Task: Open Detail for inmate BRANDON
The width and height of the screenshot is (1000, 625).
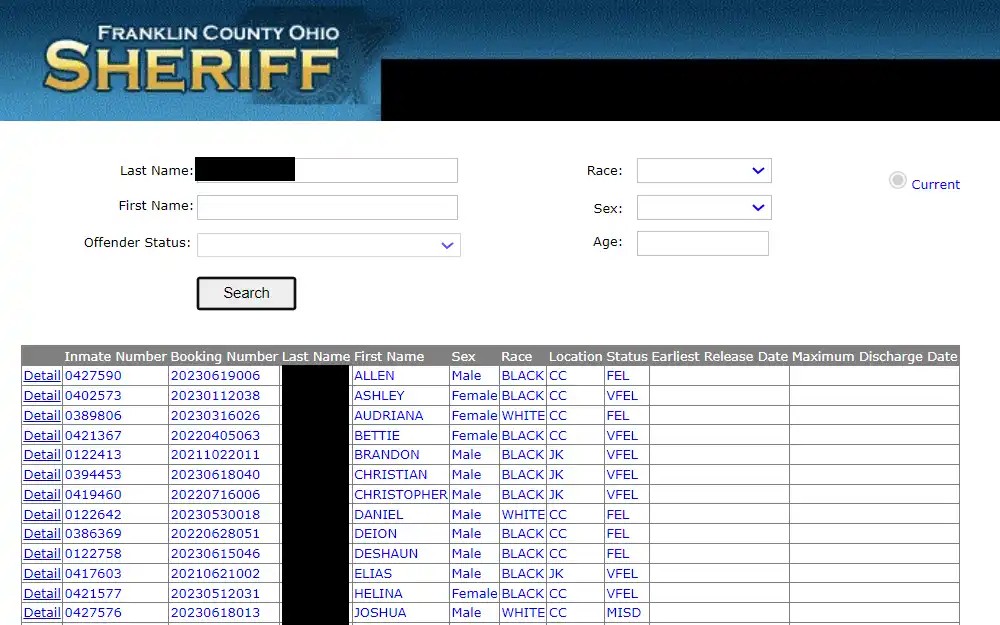Action: pyautogui.click(x=41, y=455)
